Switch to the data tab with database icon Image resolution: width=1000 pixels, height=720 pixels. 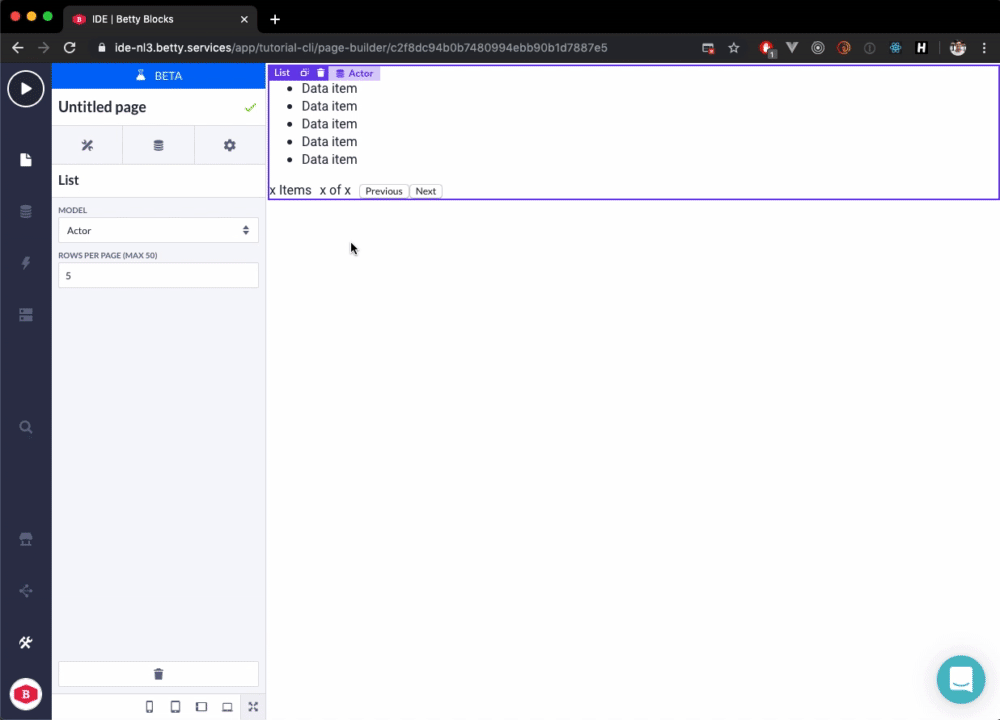[x=158, y=145]
